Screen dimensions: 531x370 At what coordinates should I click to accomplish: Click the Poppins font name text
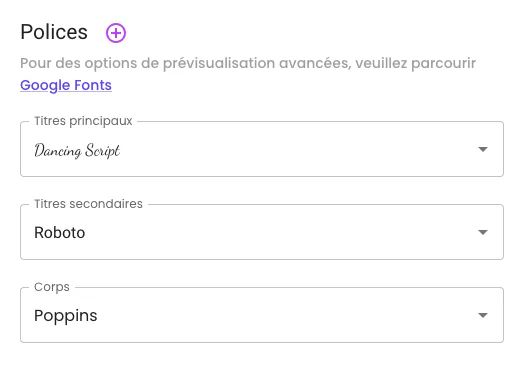(x=66, y=316)
